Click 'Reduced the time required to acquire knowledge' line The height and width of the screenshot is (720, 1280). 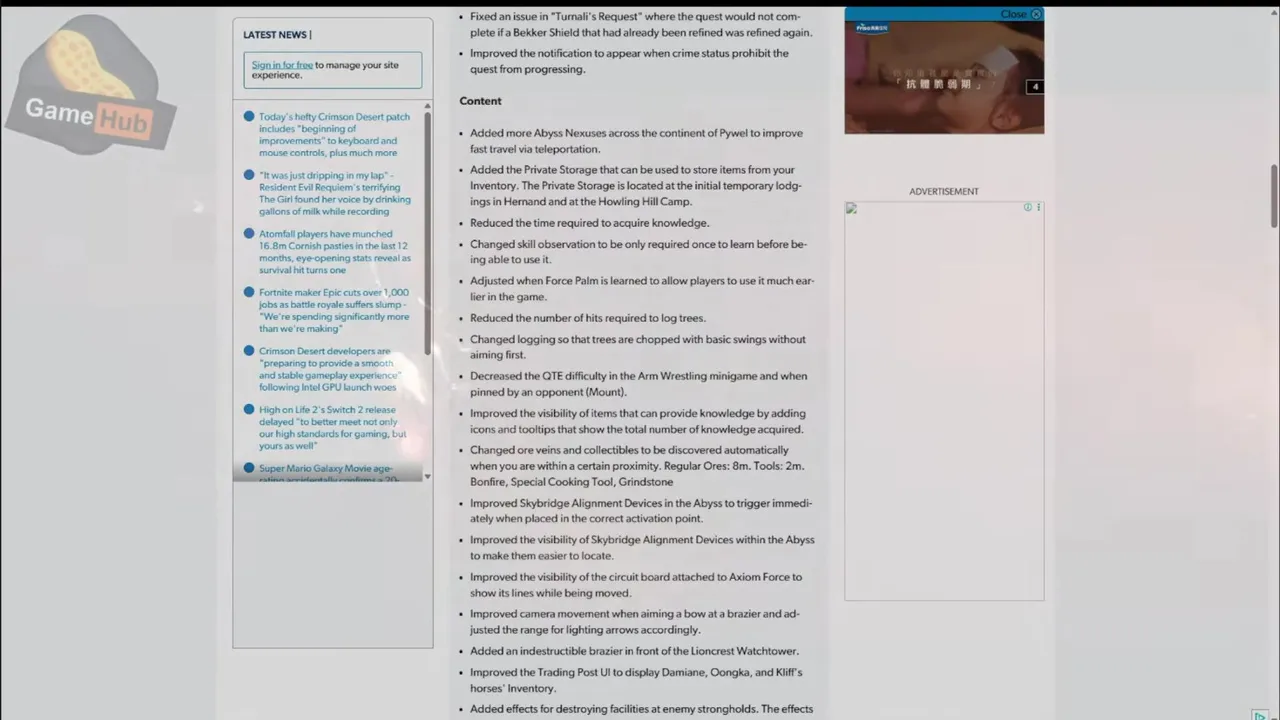click(x=589, y=223)
